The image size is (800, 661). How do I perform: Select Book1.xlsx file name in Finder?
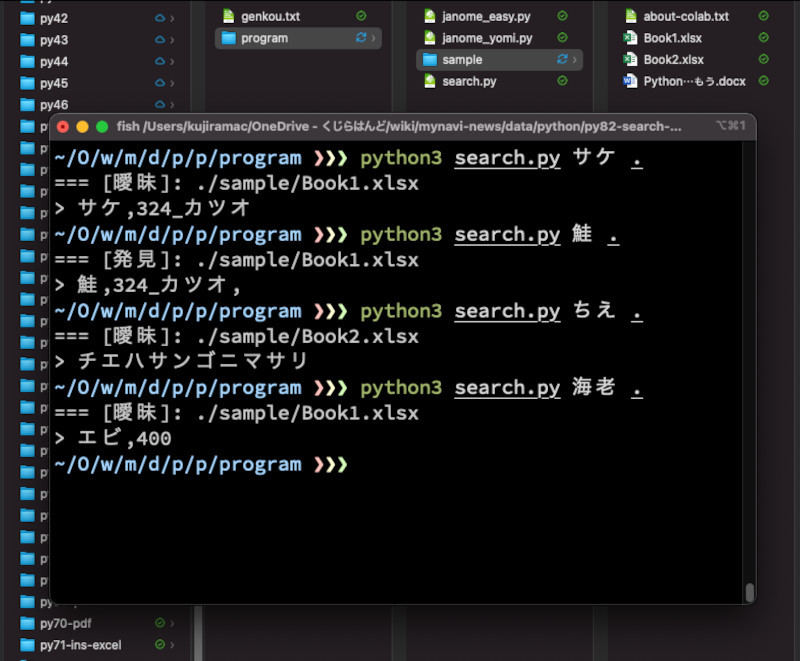[672, 38]
